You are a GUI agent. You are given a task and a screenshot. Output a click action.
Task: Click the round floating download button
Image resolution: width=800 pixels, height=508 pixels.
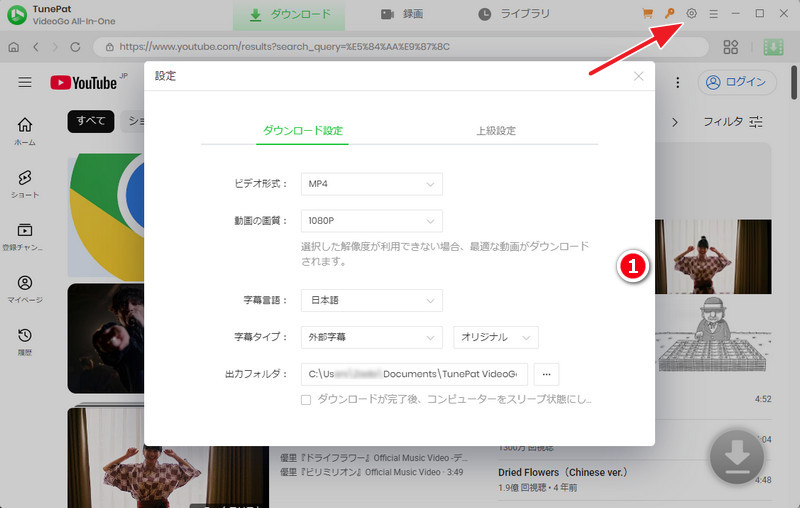(736, 456)
